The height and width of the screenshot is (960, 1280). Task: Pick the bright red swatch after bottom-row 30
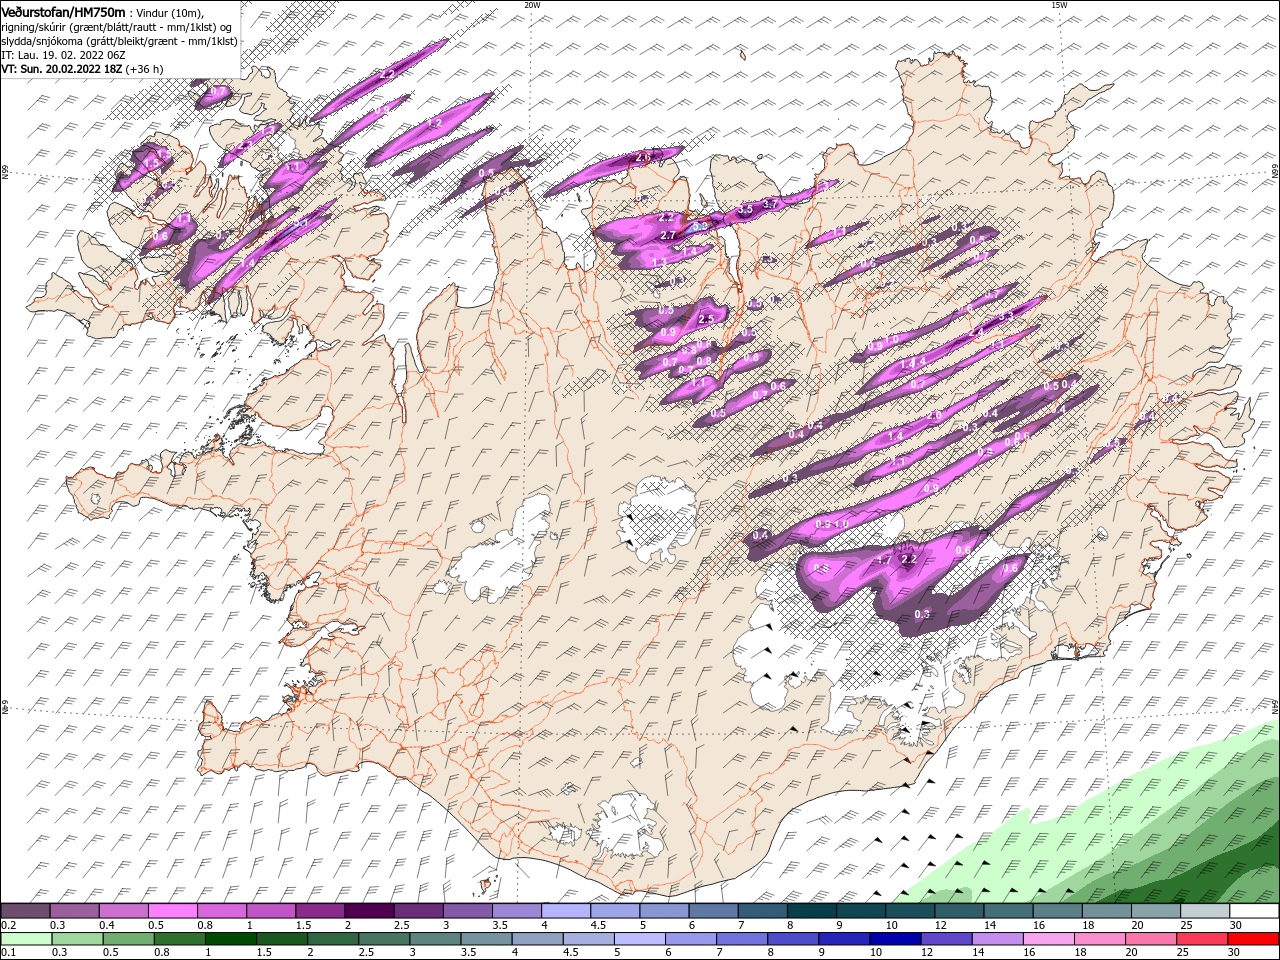point(1253,938)
